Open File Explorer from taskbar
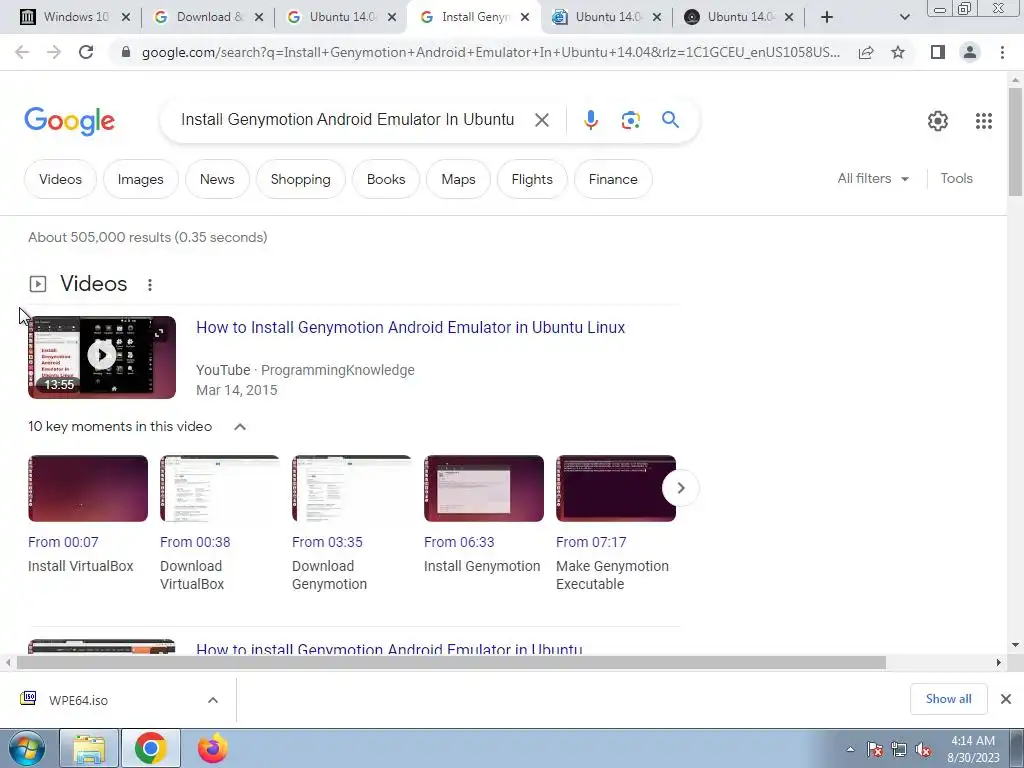 [x=89, y=748]
